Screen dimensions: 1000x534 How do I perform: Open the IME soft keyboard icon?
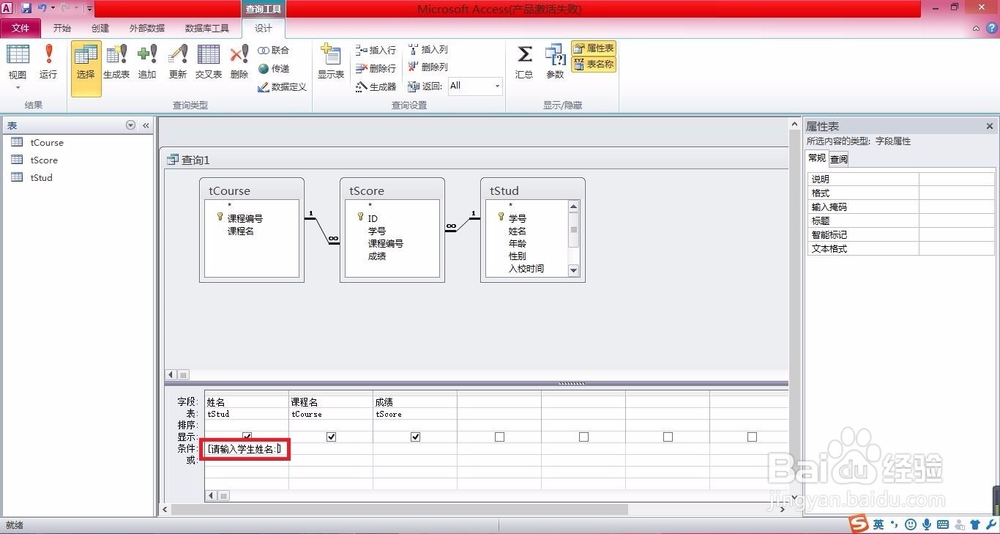[x=943, y=524]
